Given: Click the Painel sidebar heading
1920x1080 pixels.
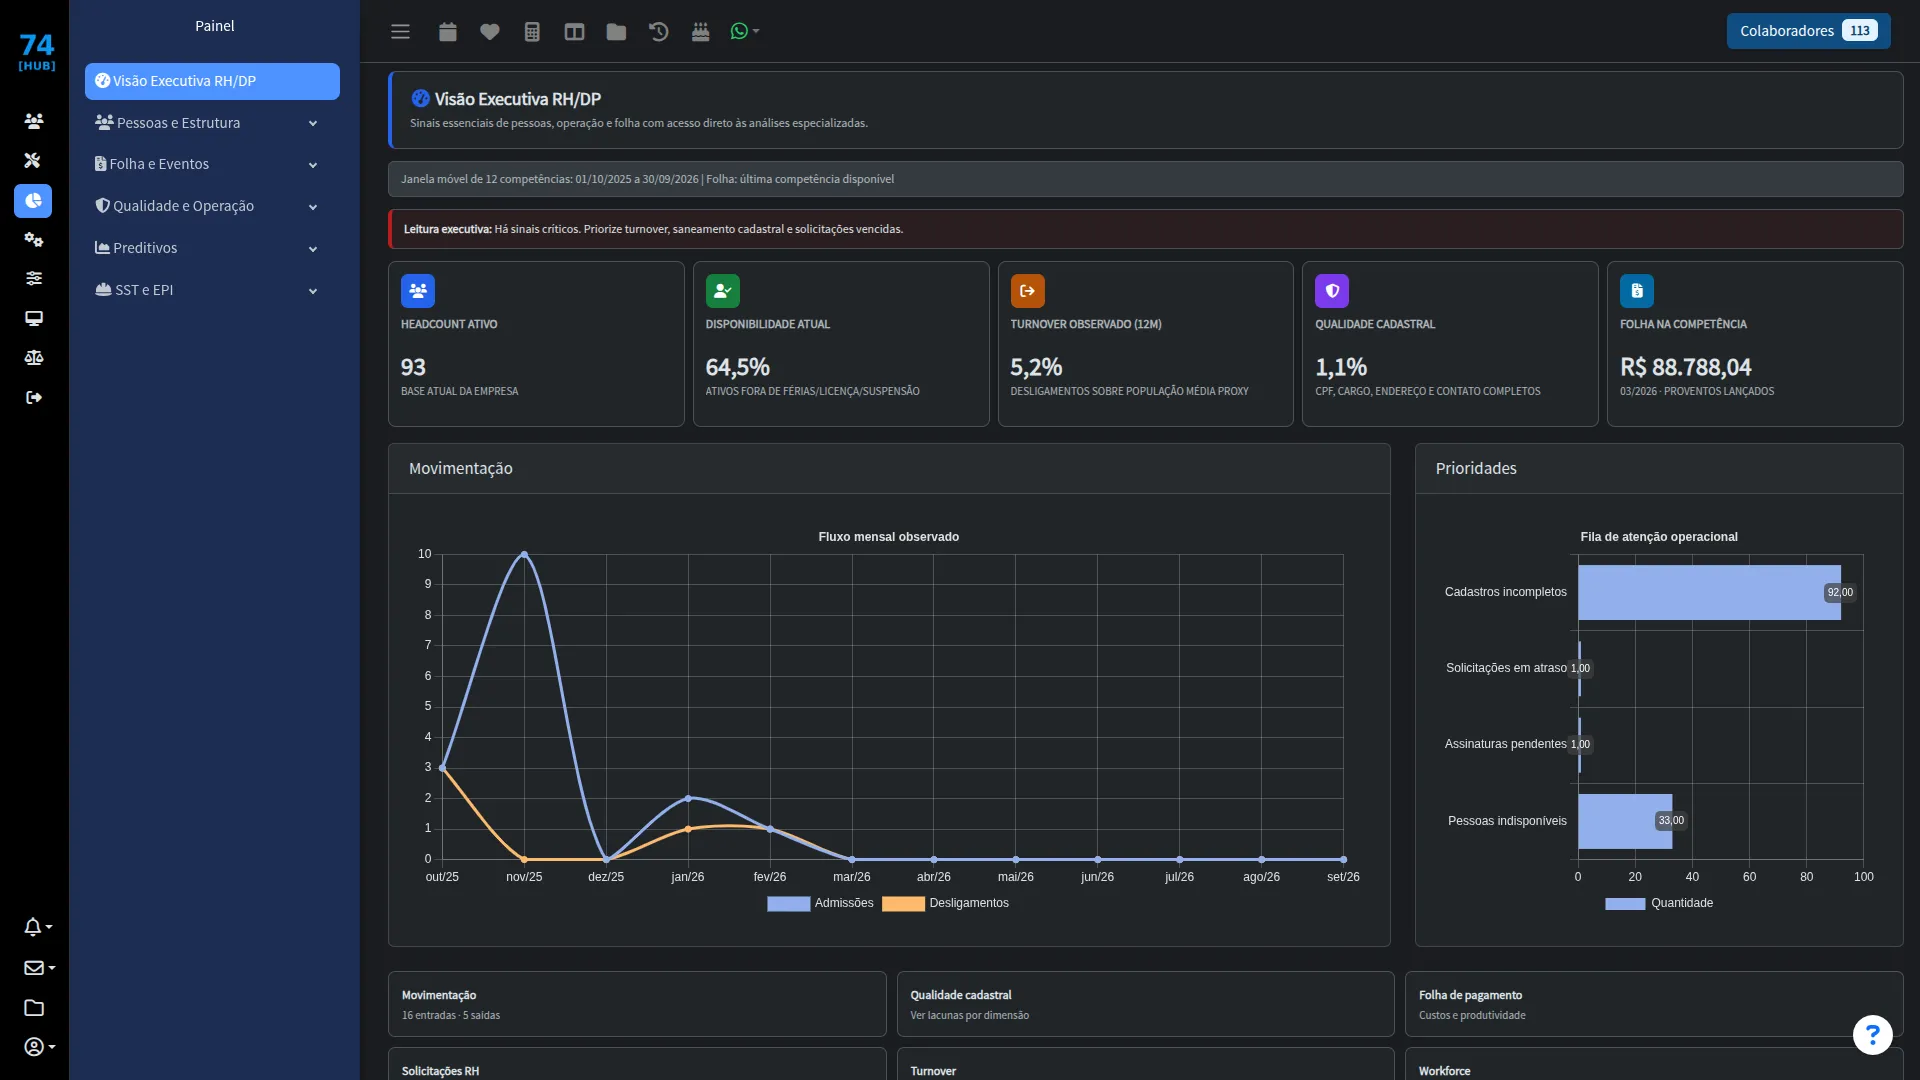Looking at the screenshot, I should point(214,26).
